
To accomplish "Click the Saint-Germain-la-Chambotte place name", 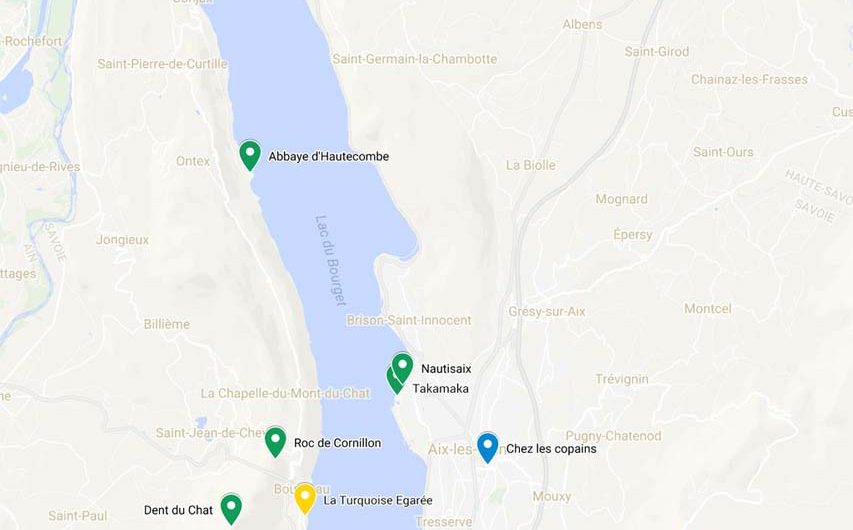I will coord(415,59).
